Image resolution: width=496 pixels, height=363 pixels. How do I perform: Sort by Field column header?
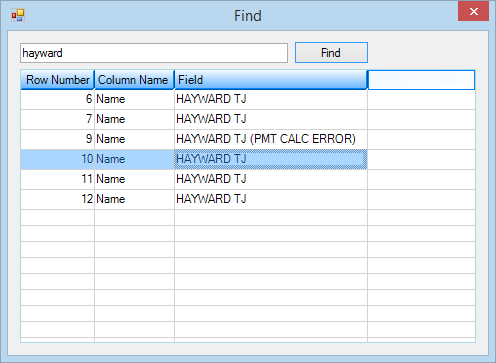coord(271,80)
